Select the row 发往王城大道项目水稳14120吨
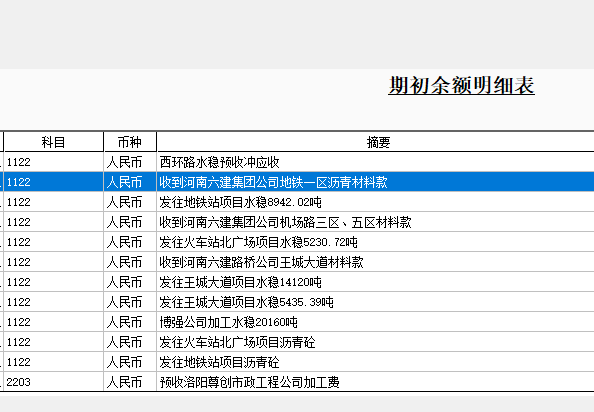Viewport: 594px width, 412px height. (297, 282)
